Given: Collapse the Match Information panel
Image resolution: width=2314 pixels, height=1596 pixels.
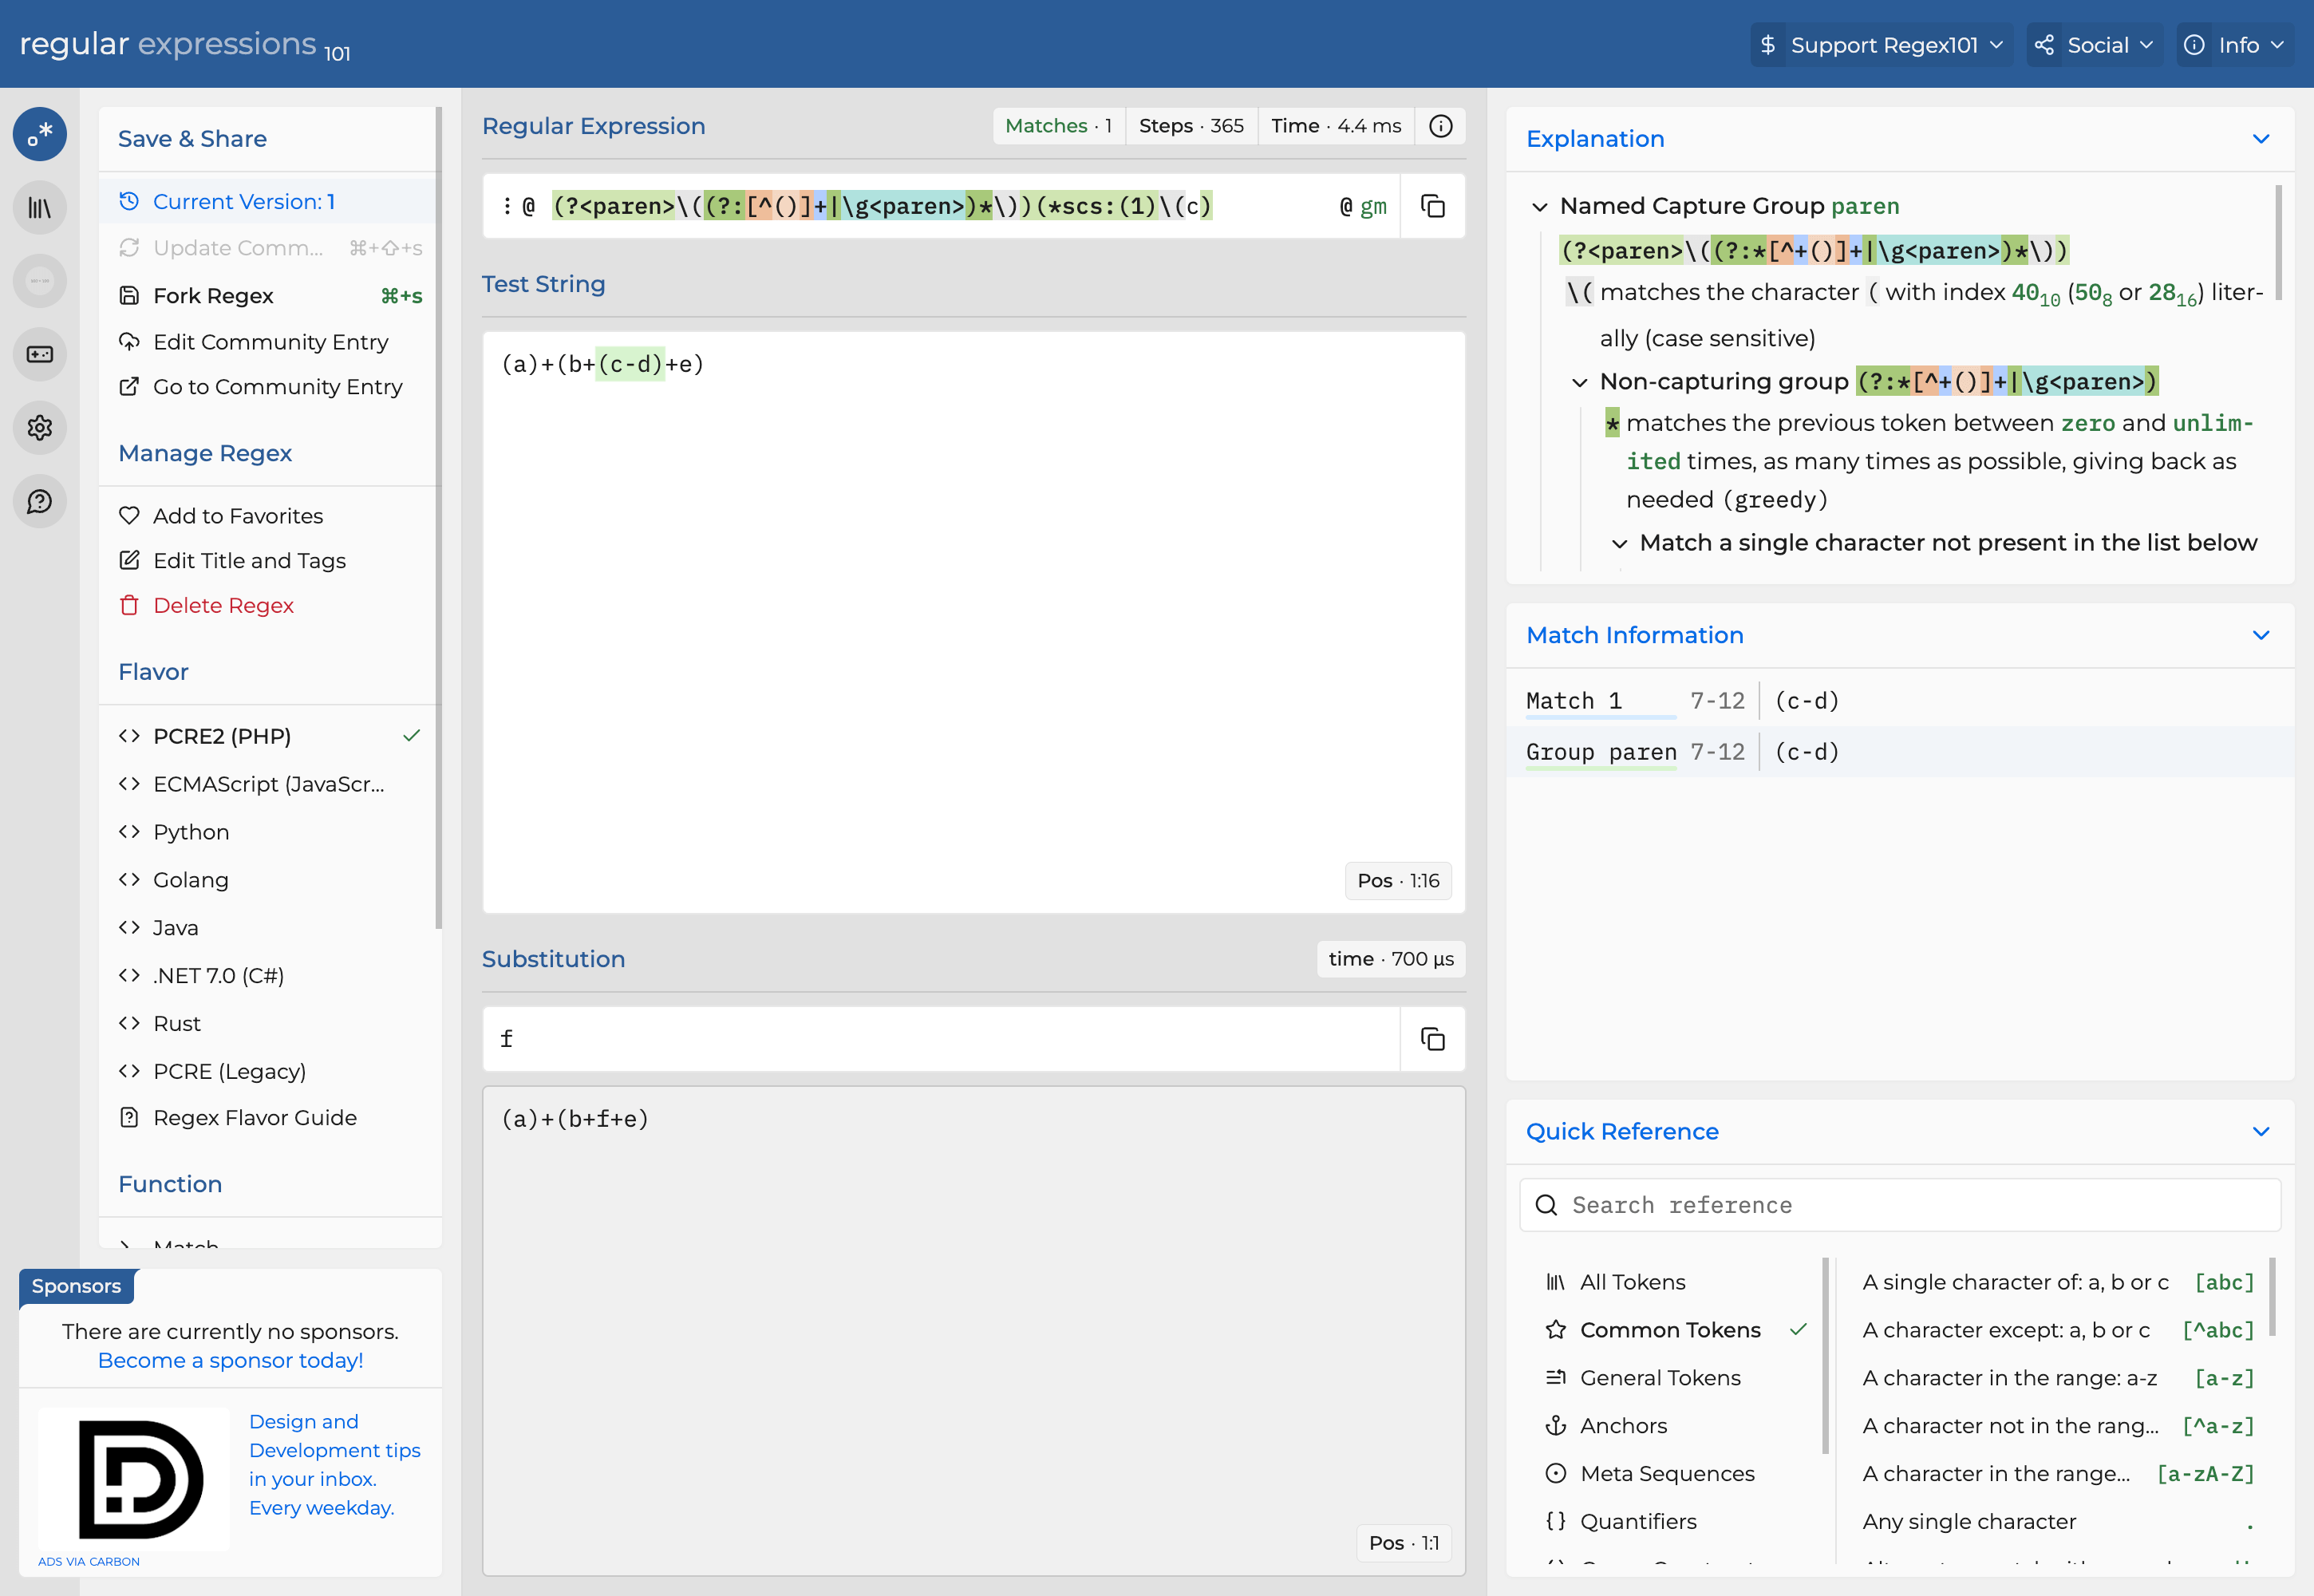Looking at the screenshot, I should tap(2260, 635).
